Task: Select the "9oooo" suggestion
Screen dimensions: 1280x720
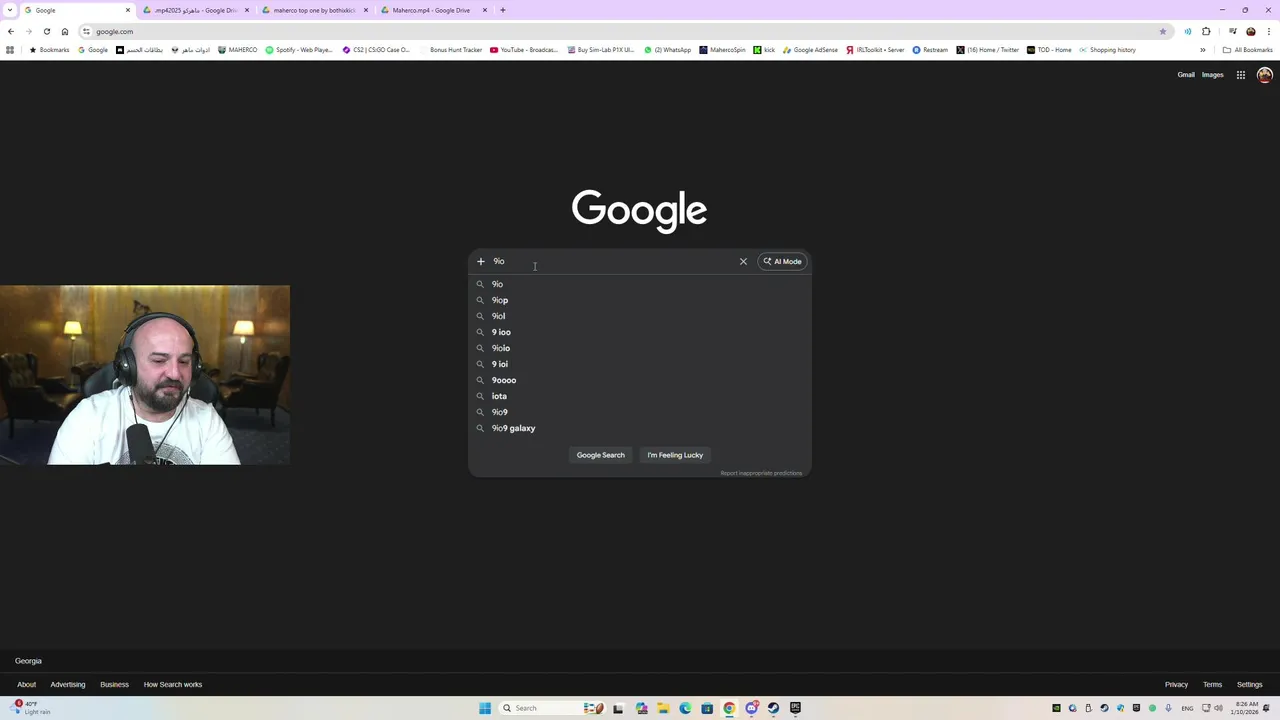Action: 640,380
